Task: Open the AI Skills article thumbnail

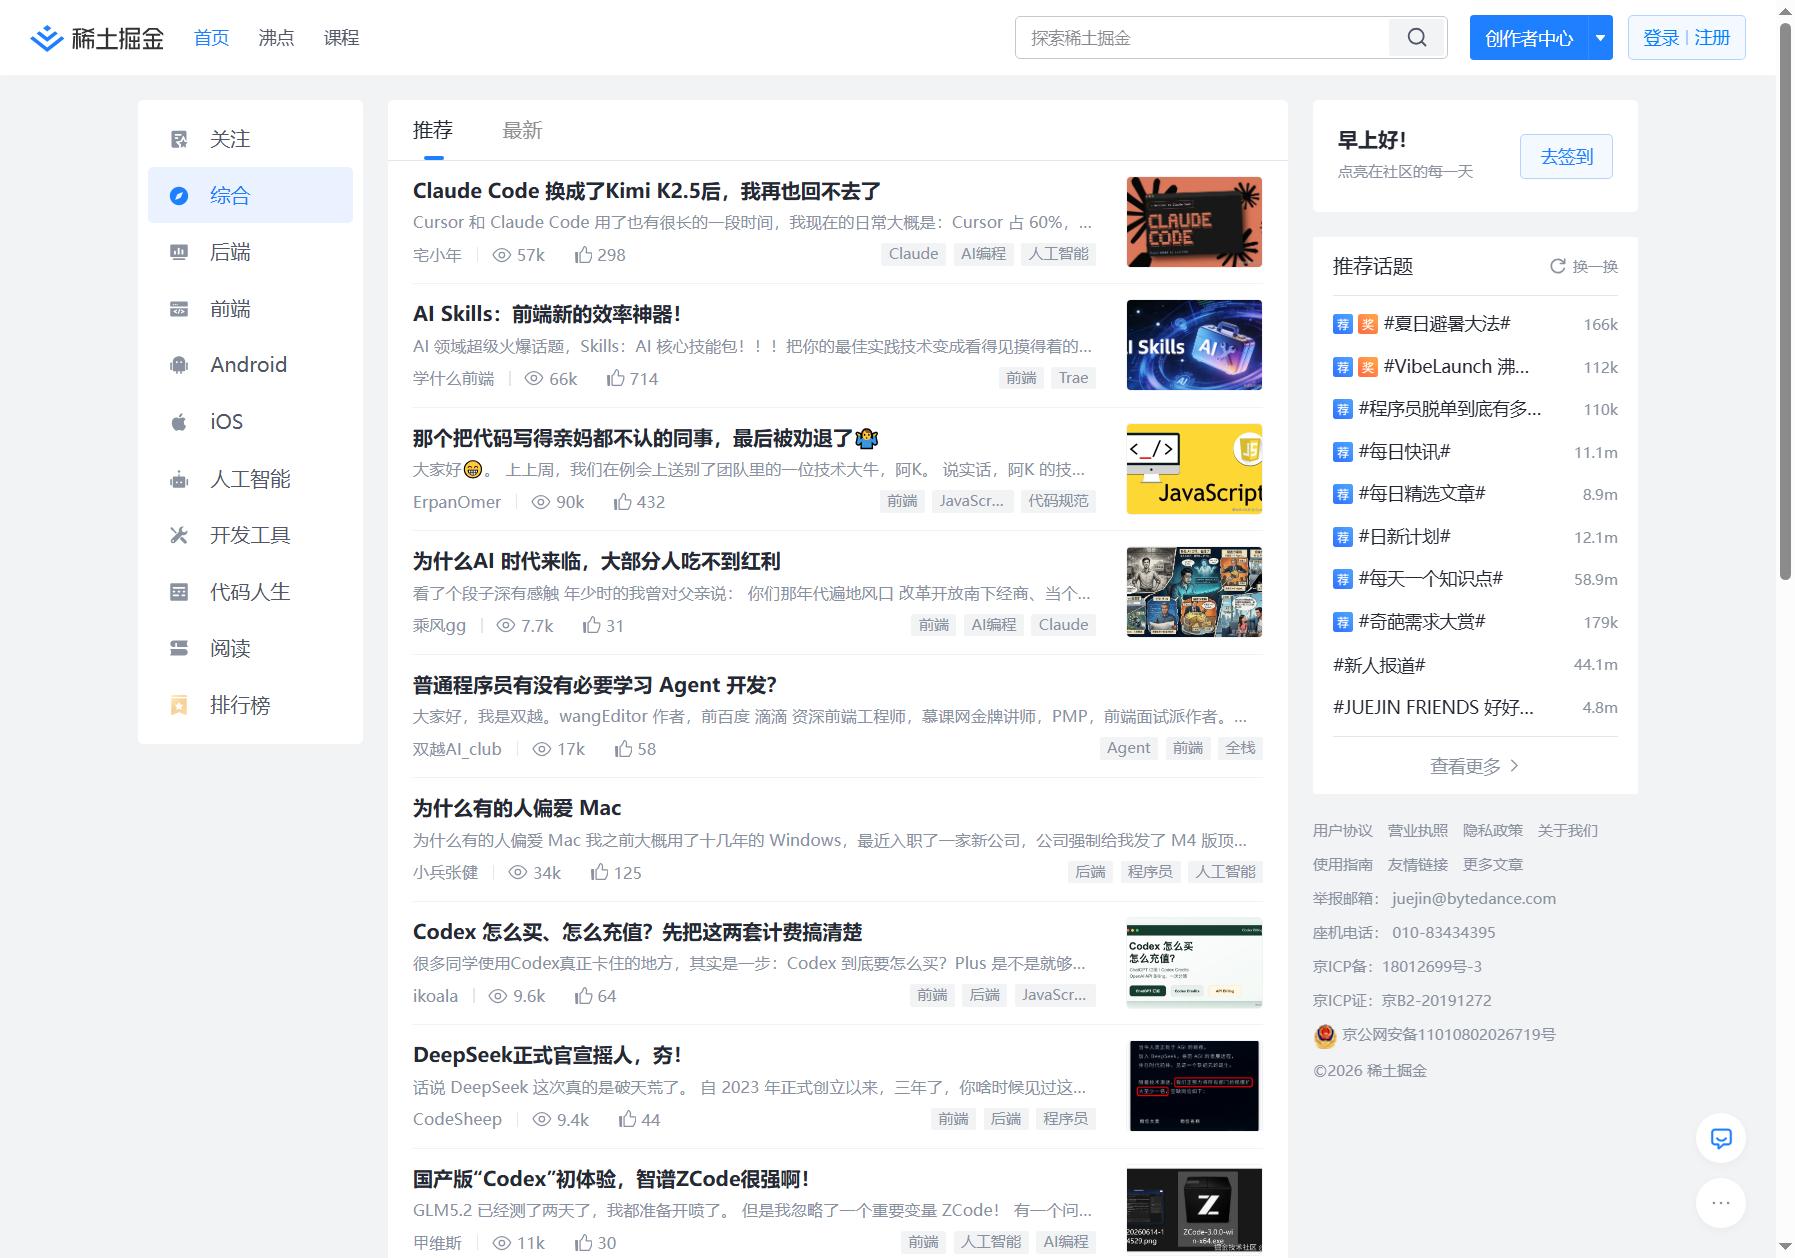Action: tap(1194, 345)
